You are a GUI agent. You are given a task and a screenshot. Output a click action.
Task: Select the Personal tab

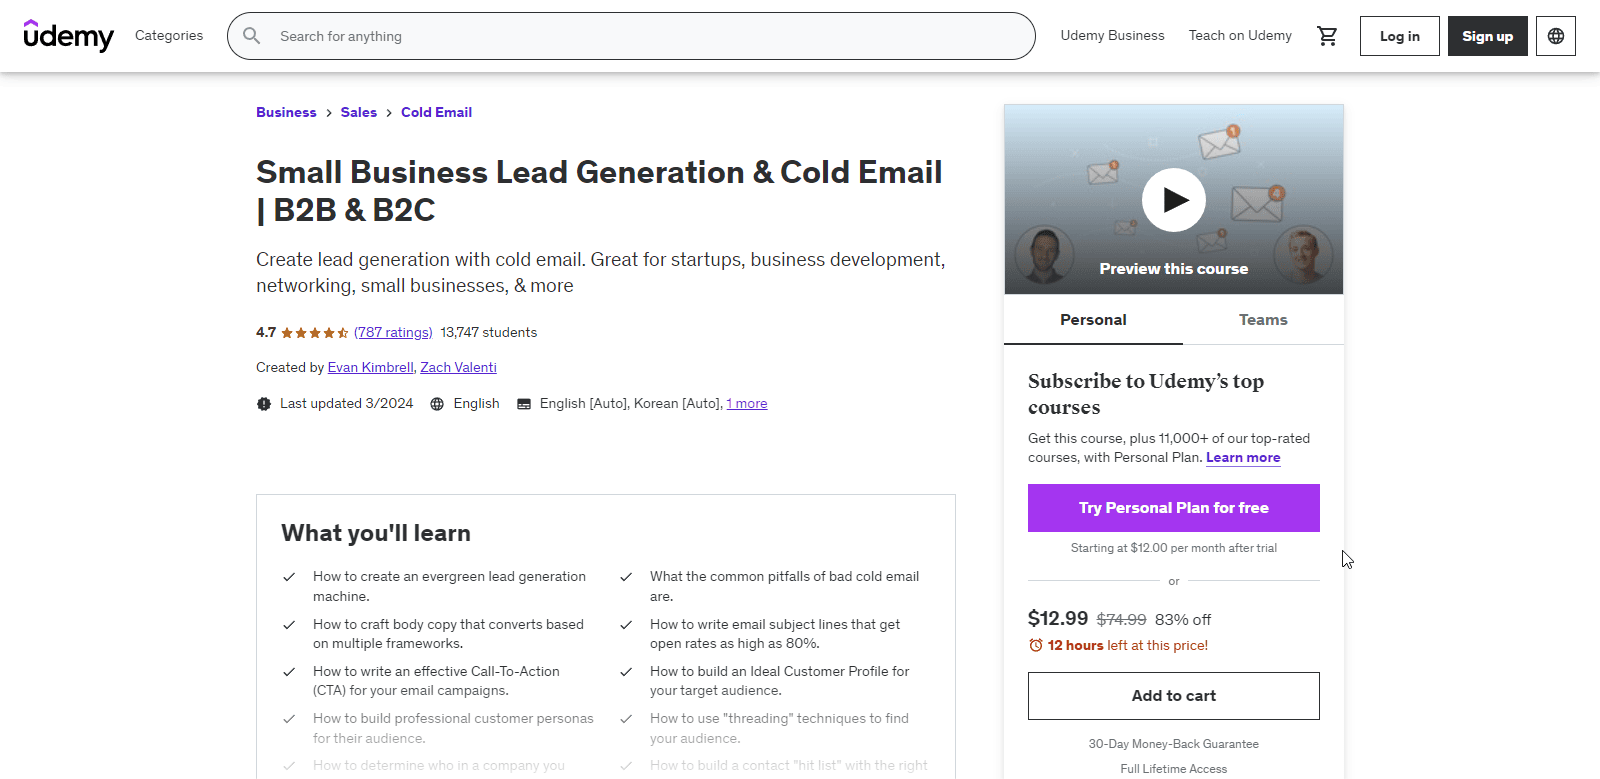click(x=1092, y=319)
